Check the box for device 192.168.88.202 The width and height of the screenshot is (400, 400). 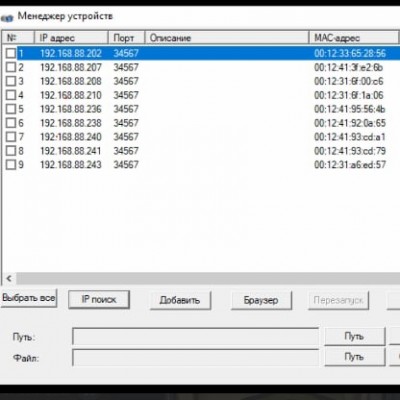(11, 53)
